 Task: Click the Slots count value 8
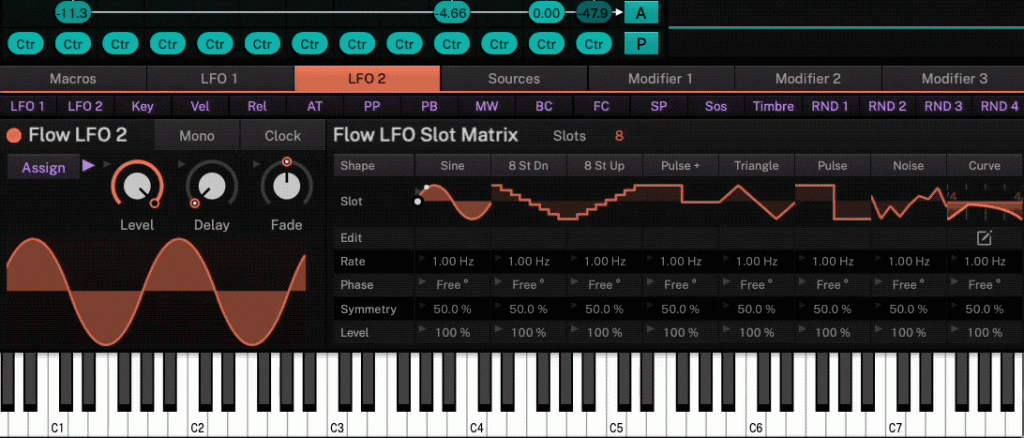pos(619,136)
